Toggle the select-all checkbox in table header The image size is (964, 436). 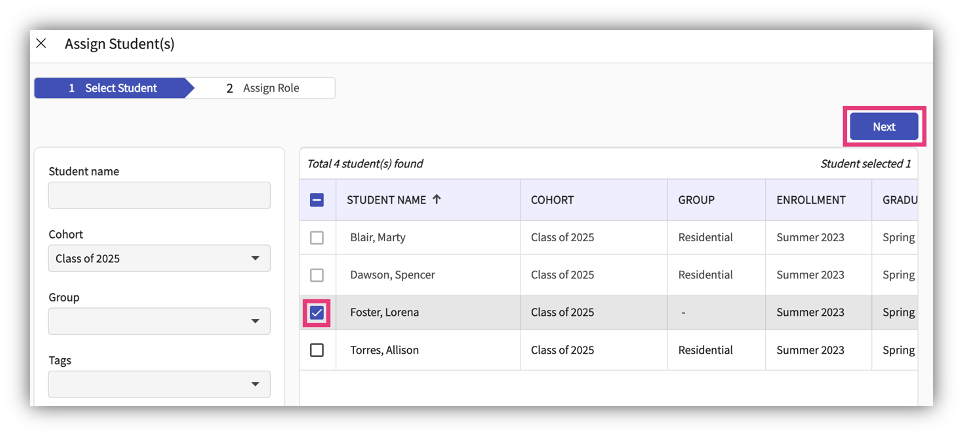click(x=317, y=200)
